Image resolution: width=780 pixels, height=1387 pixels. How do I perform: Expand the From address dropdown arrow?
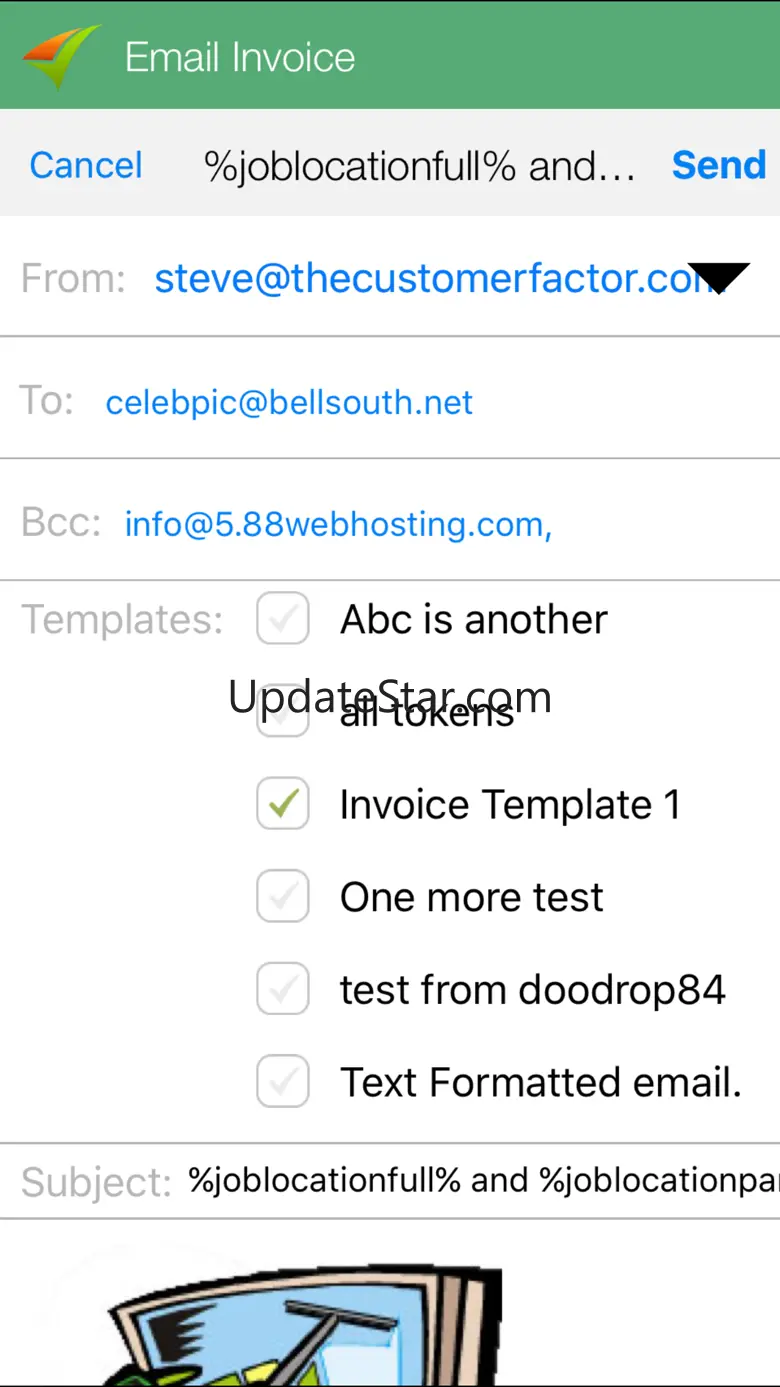(x=718, y=278)
